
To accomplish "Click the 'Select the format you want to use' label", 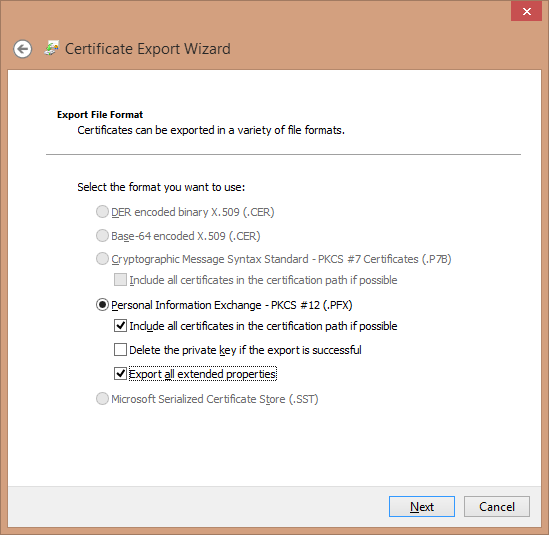I will tap(161, 187).
